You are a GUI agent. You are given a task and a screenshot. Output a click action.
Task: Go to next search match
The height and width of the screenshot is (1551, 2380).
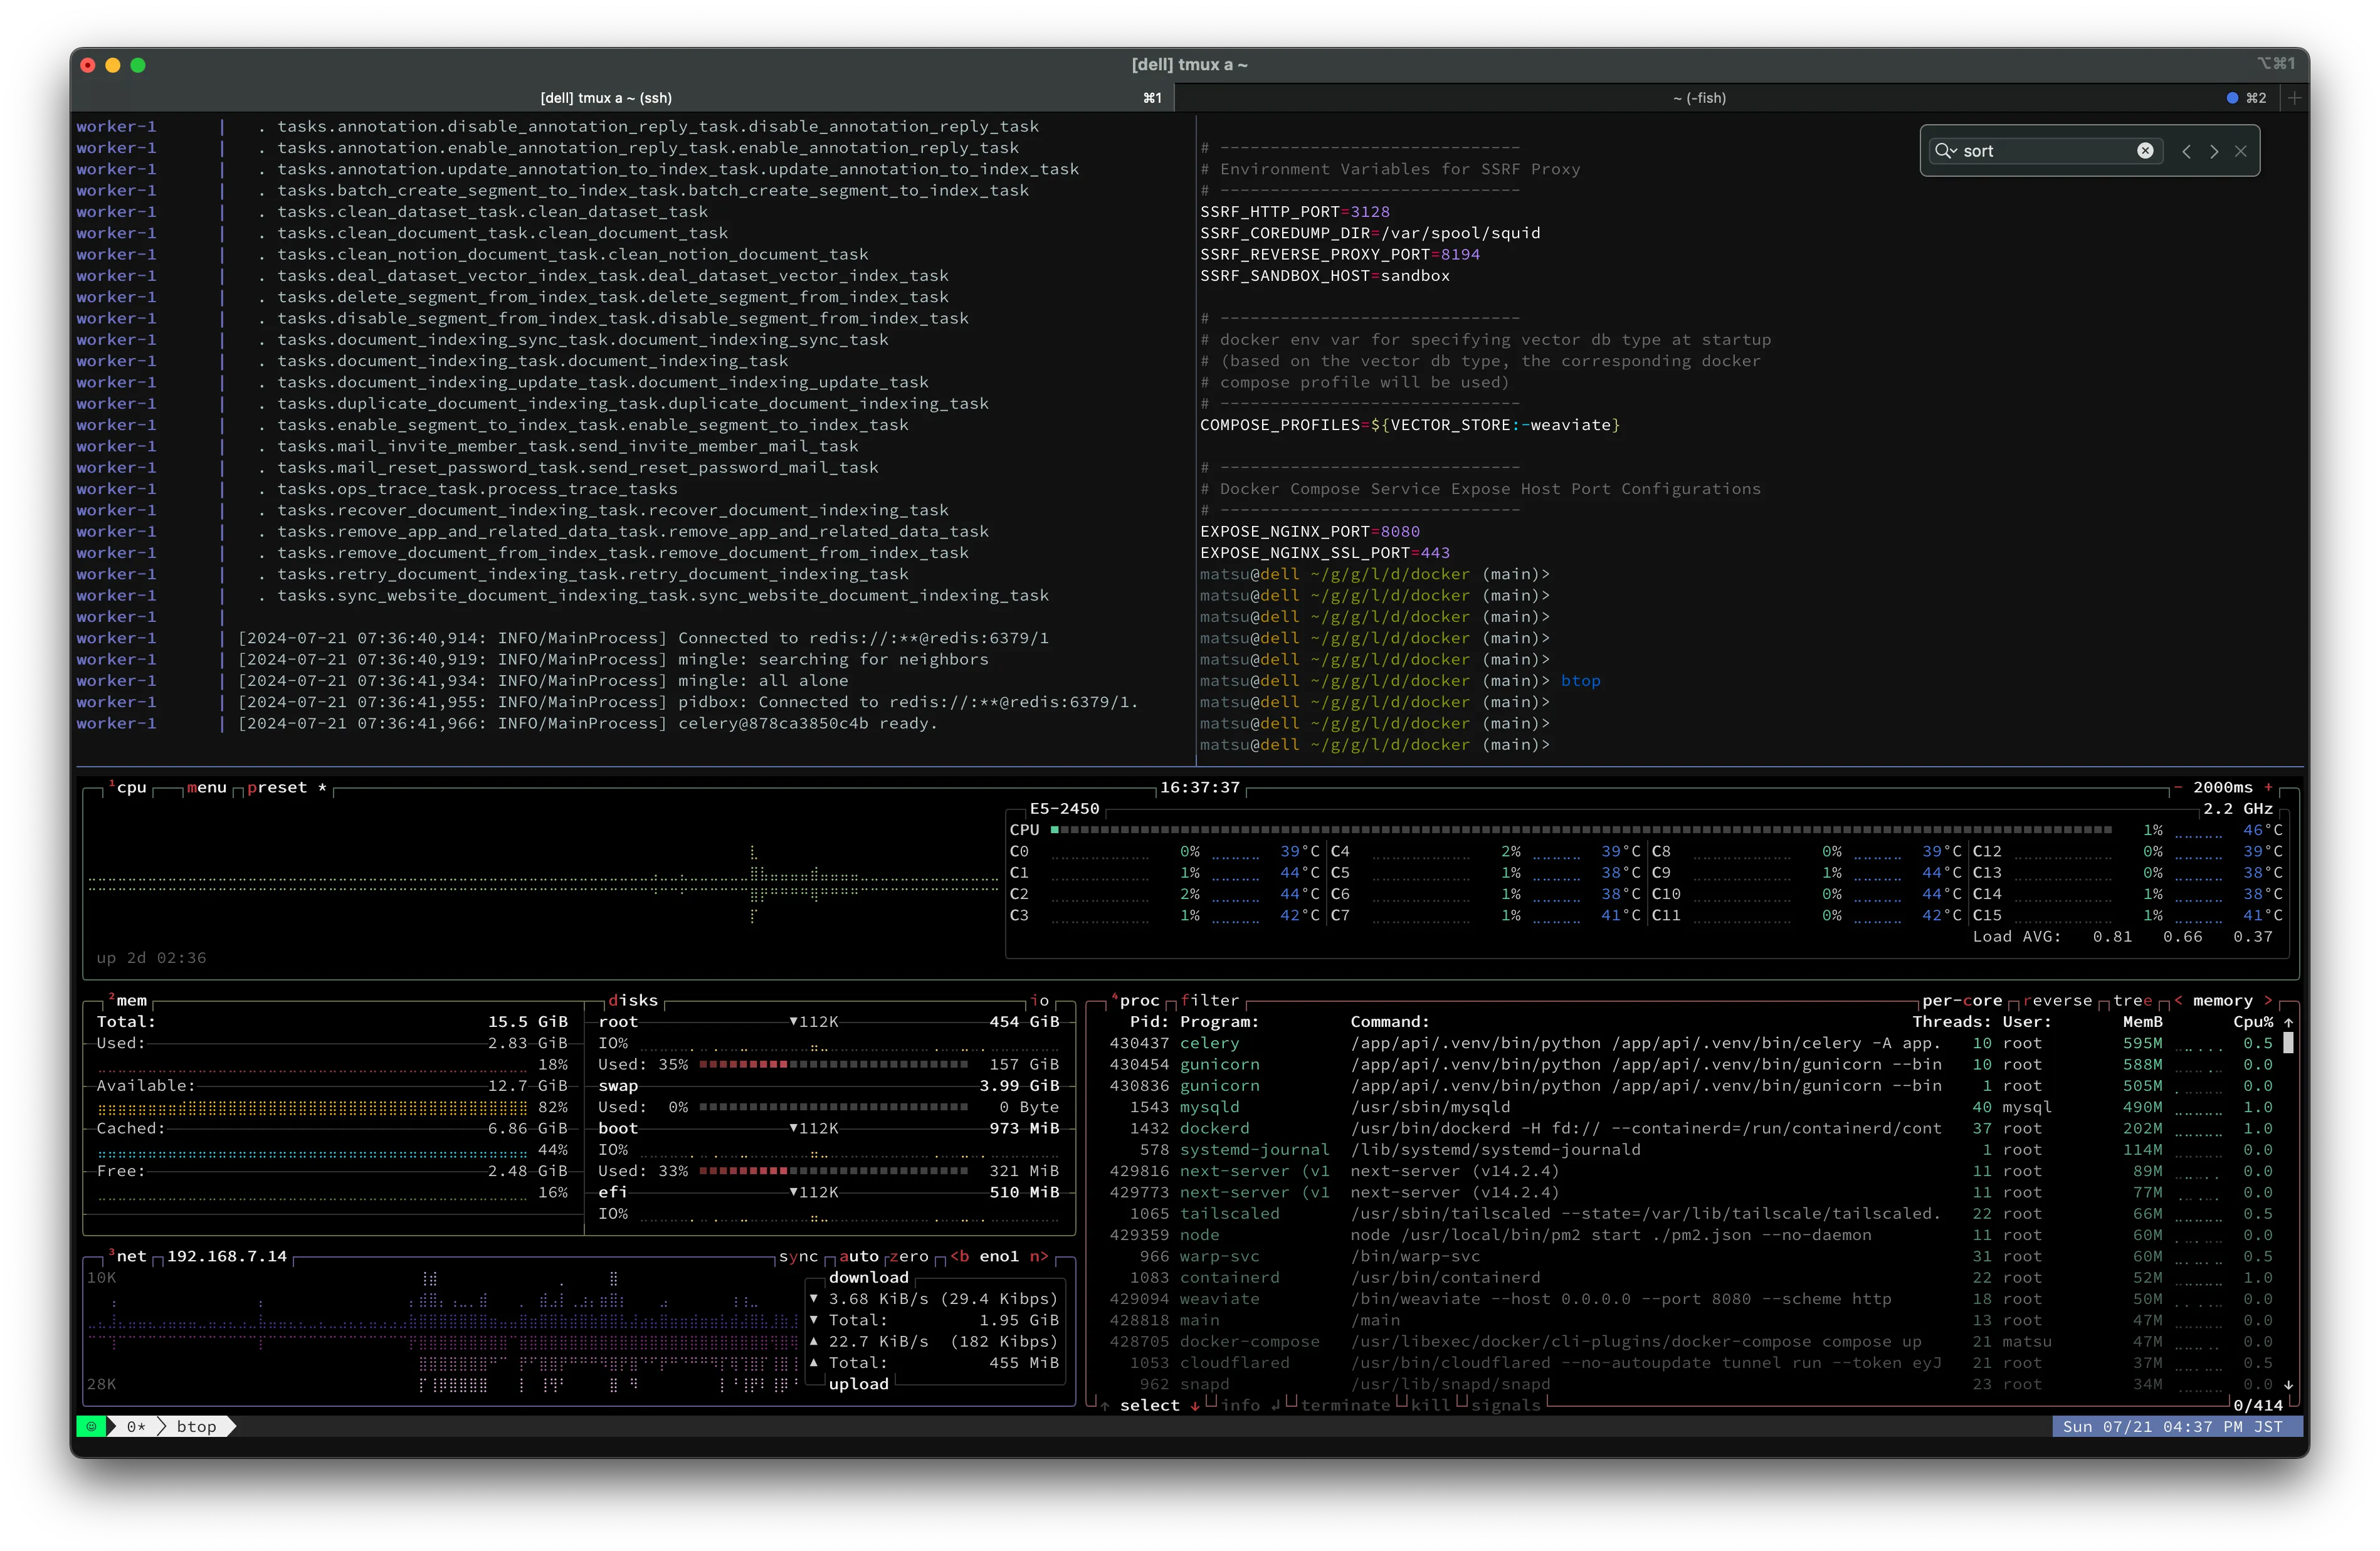pyautogui.click(x=2214, y=151)
